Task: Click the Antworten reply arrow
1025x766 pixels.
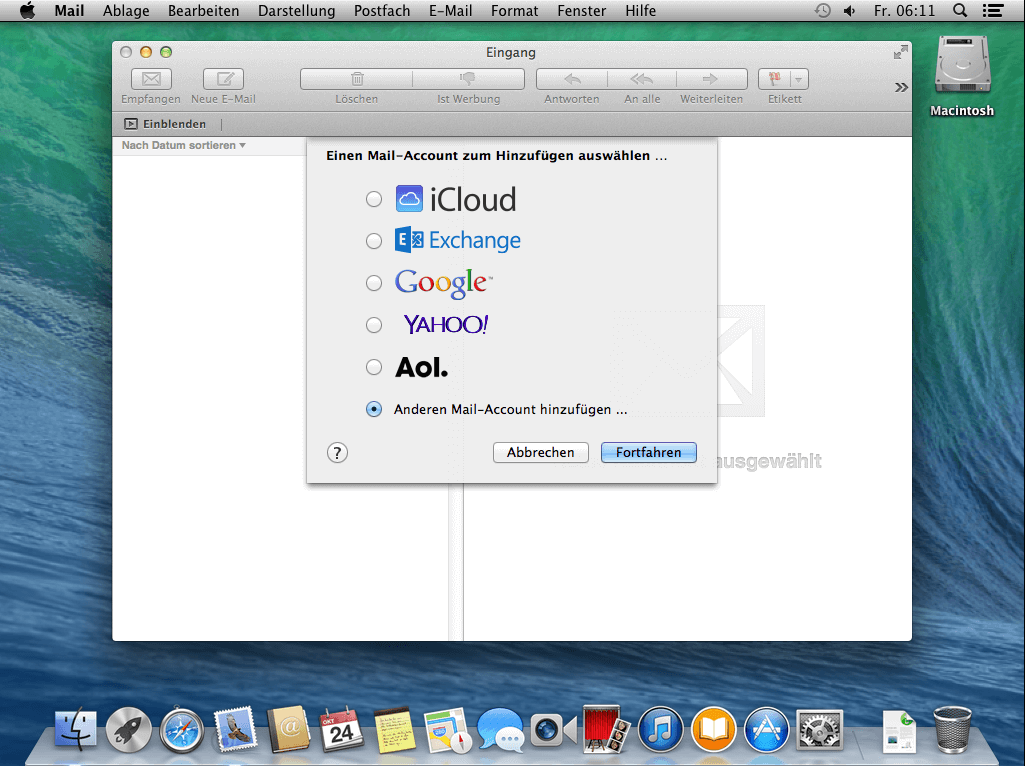Action: 572,79
